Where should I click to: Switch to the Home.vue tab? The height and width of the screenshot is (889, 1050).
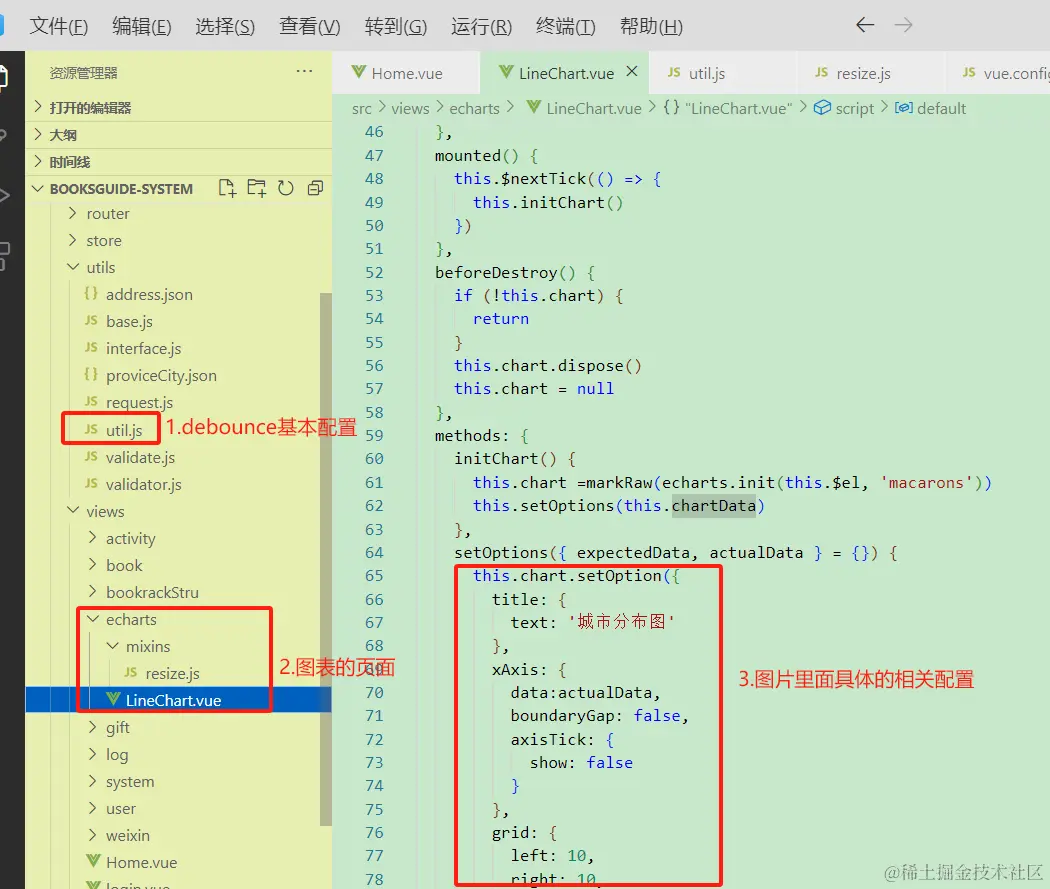(406, 73)
